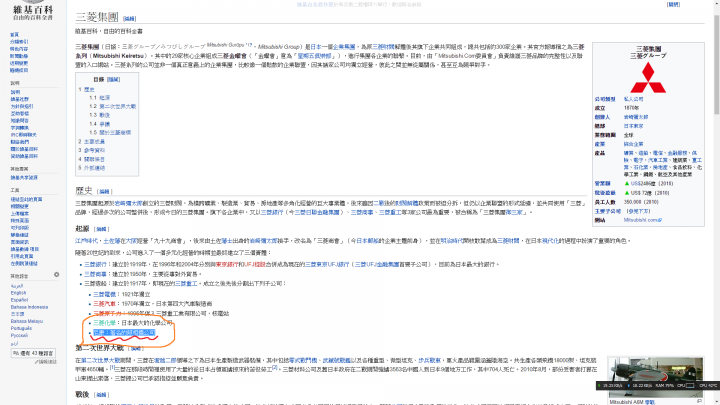Open the 上傳檔案 tool link
The width and height of the screenshot is (720, 405).
pyautogui.click(x=19, y=214)
